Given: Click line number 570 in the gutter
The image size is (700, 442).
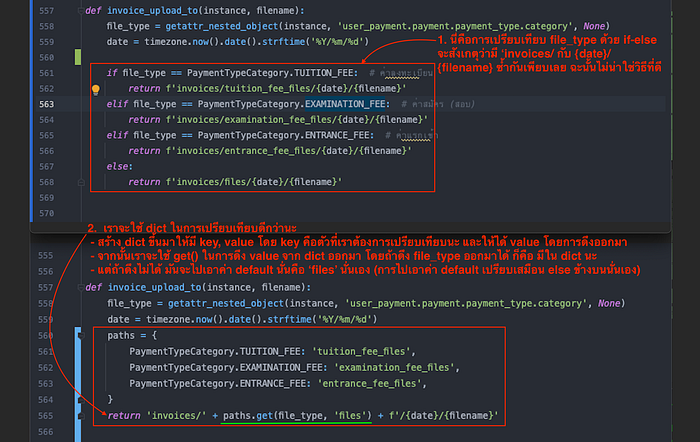Looking at the screenshot, I should click(46, 213).
